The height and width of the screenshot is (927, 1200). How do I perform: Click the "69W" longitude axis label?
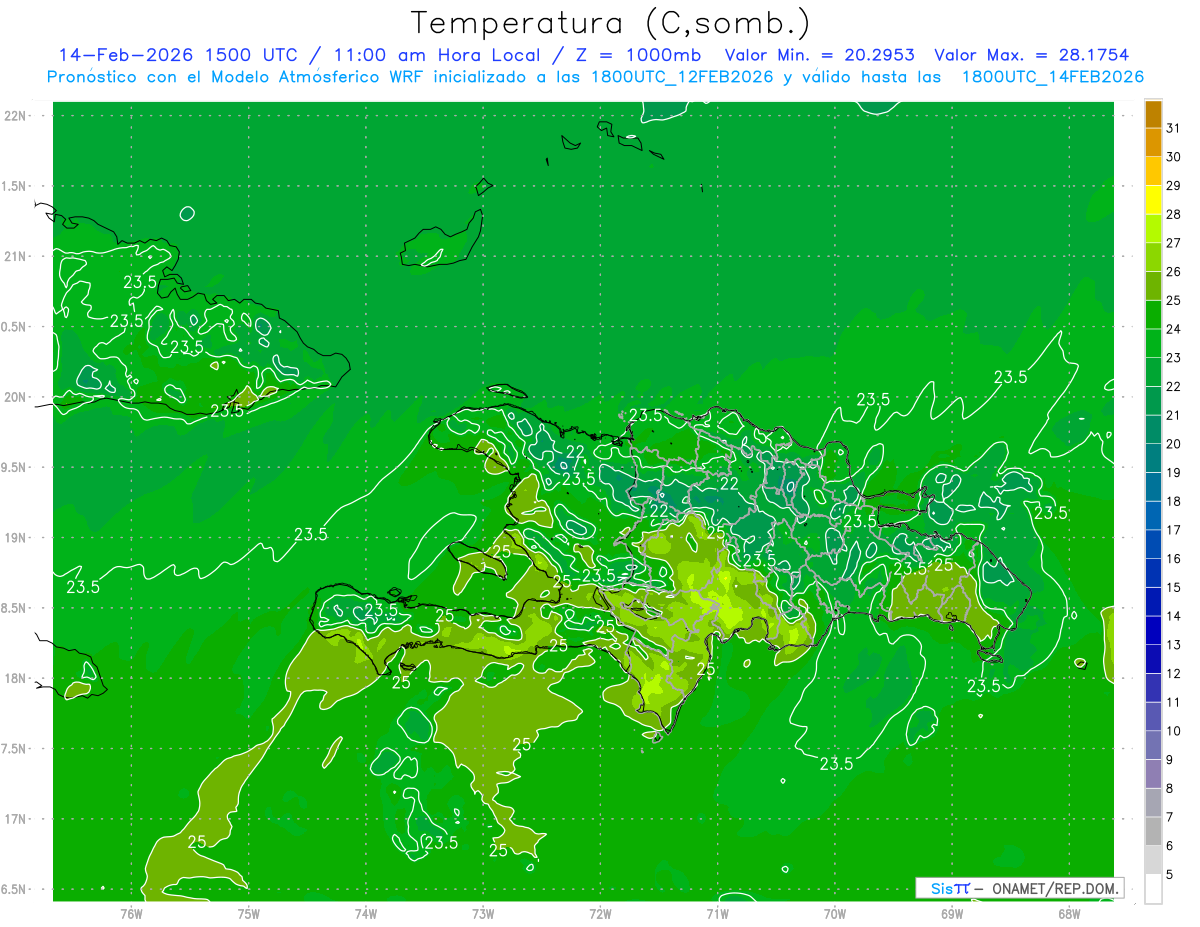pos(951,914)
